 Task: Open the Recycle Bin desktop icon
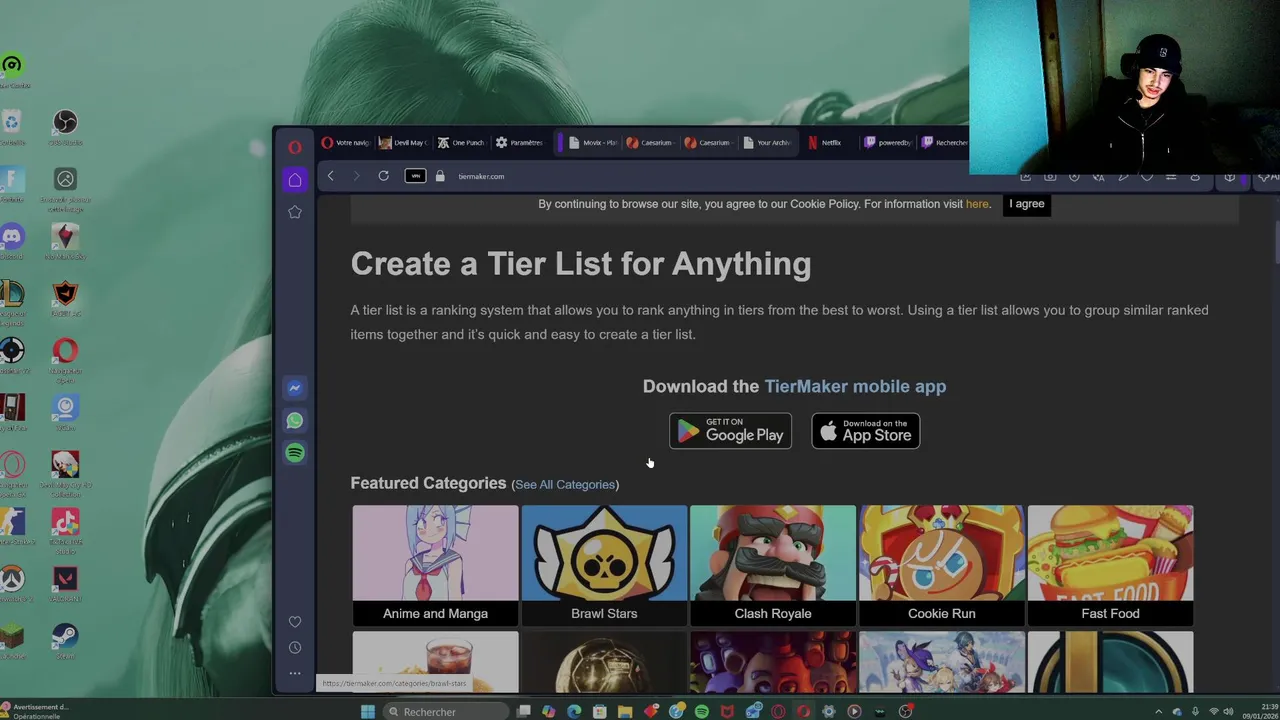(12, 127)
